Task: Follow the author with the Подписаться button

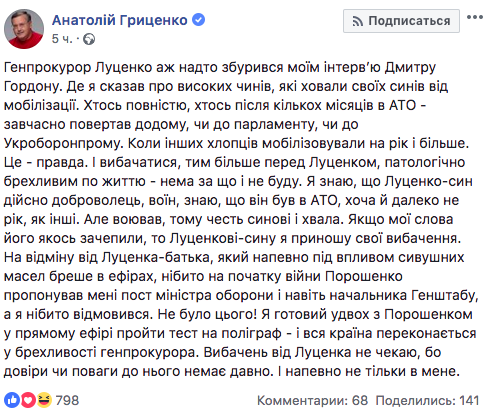Action: pyautogui.click(x=401, y=21)
